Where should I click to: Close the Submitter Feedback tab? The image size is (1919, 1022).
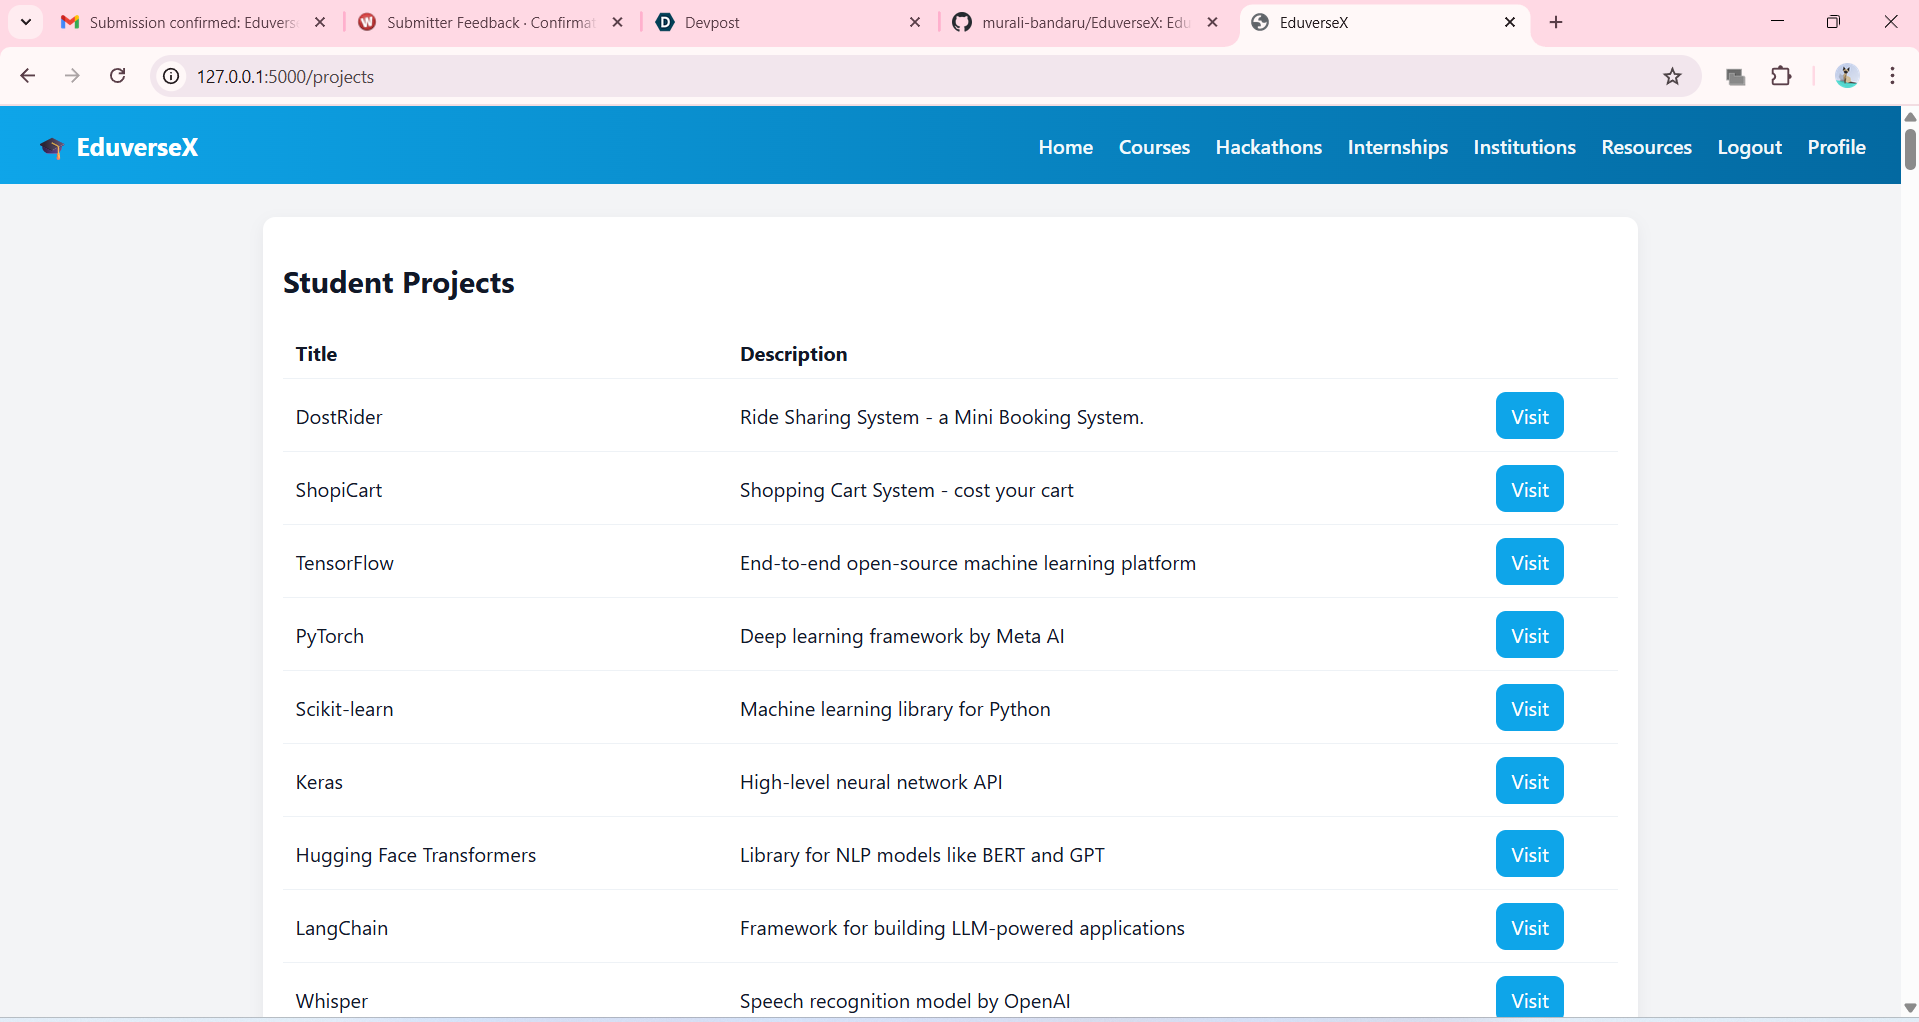coord(618,22)
